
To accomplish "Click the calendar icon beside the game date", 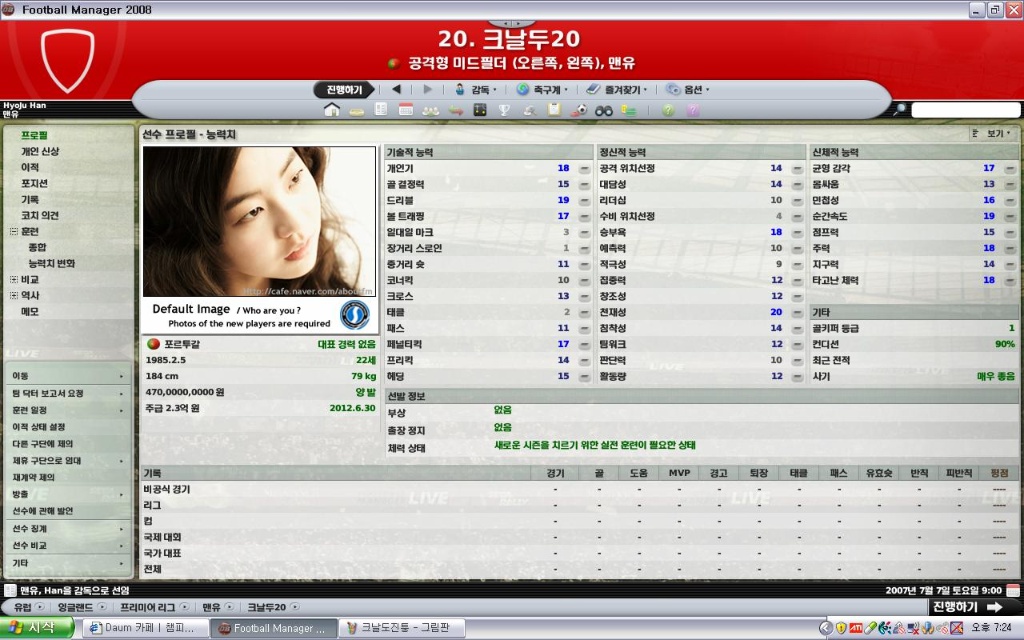I will tap(1014, 590).
